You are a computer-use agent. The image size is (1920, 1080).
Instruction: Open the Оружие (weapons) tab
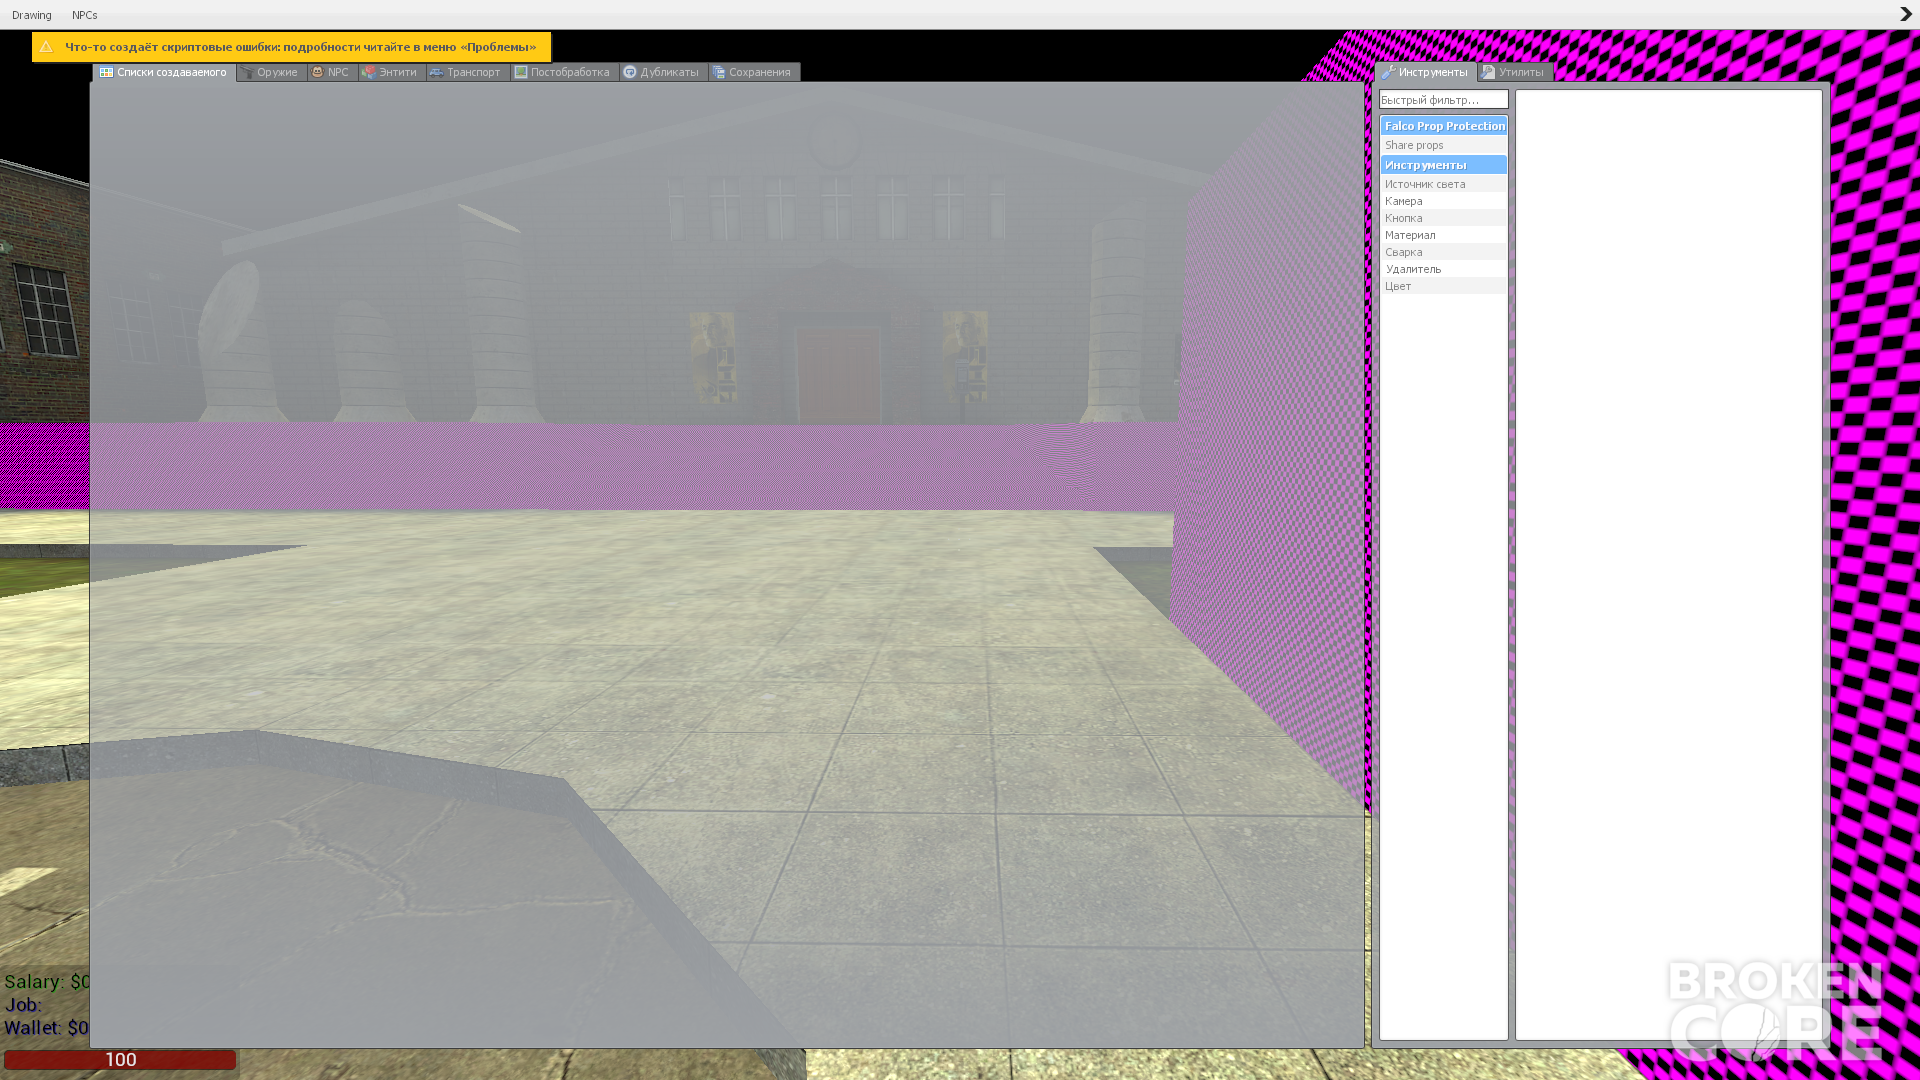click(272, 72)
